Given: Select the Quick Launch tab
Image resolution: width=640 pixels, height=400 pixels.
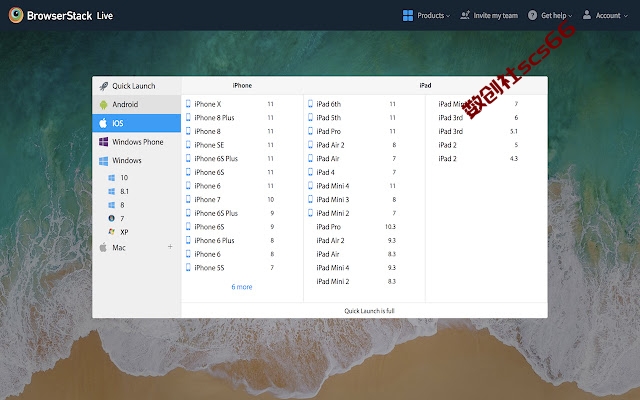Looking at the screenshot, I should tap(136, 86).
